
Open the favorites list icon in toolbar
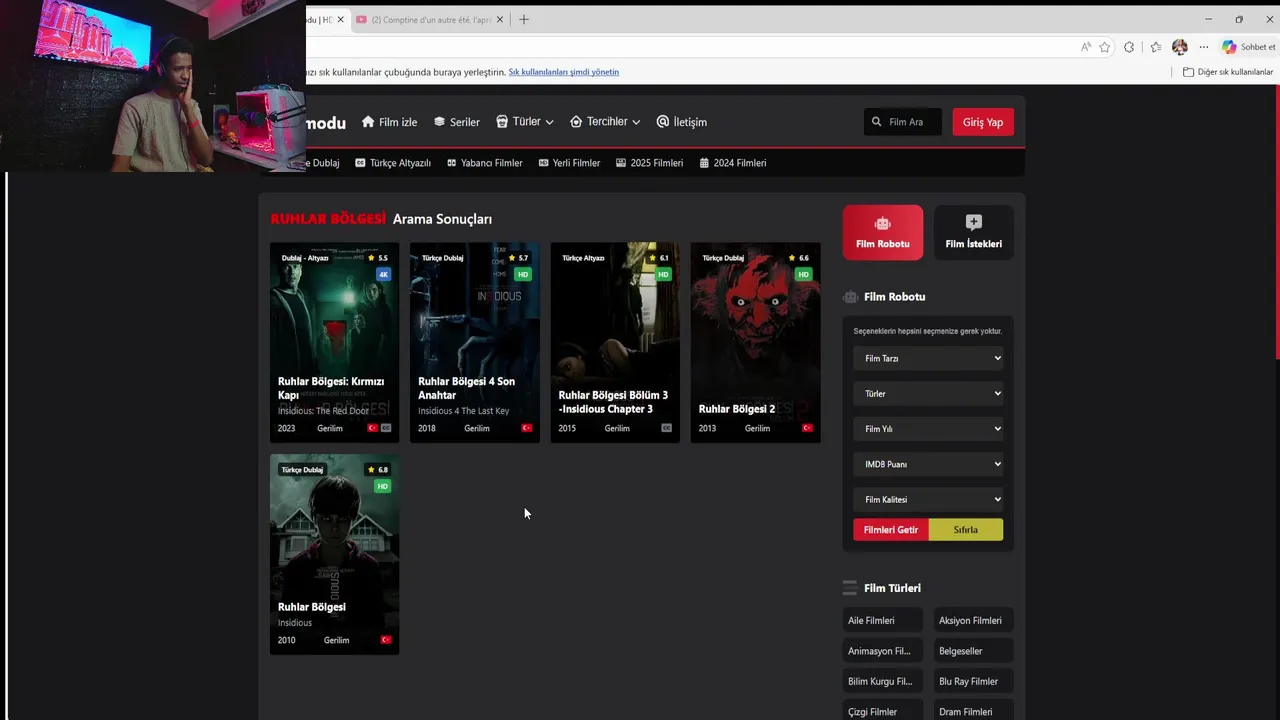[1156, 47]
